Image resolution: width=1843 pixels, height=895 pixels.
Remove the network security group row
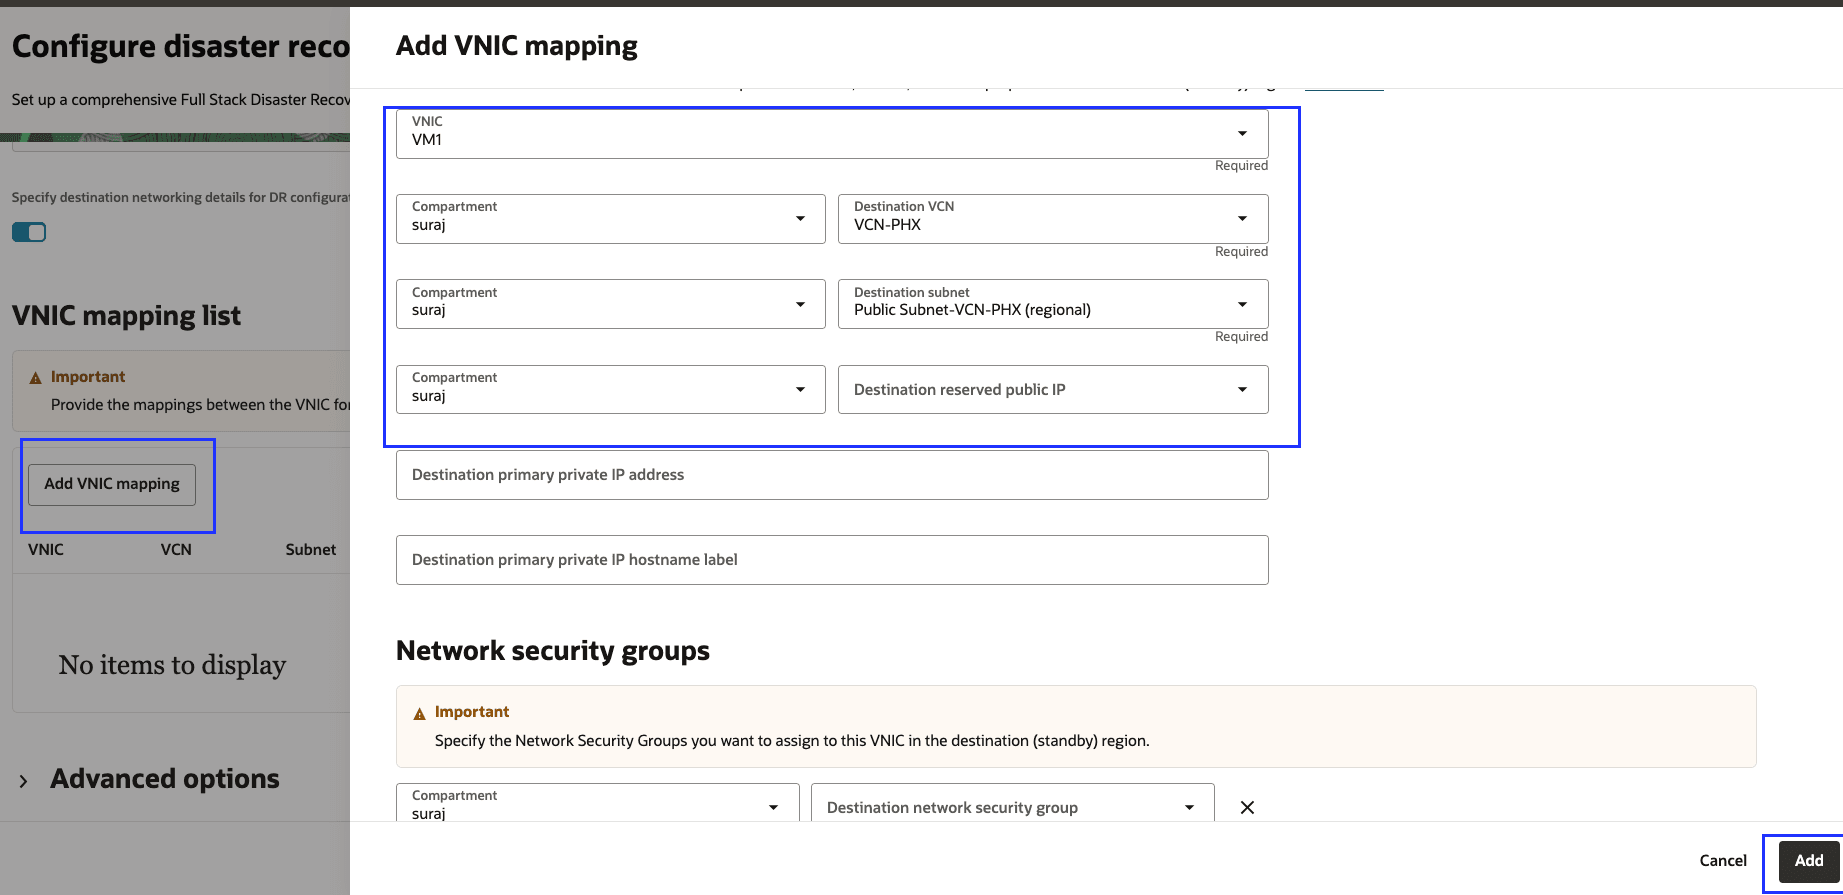pyautogui.click(x=1247, y=807)
